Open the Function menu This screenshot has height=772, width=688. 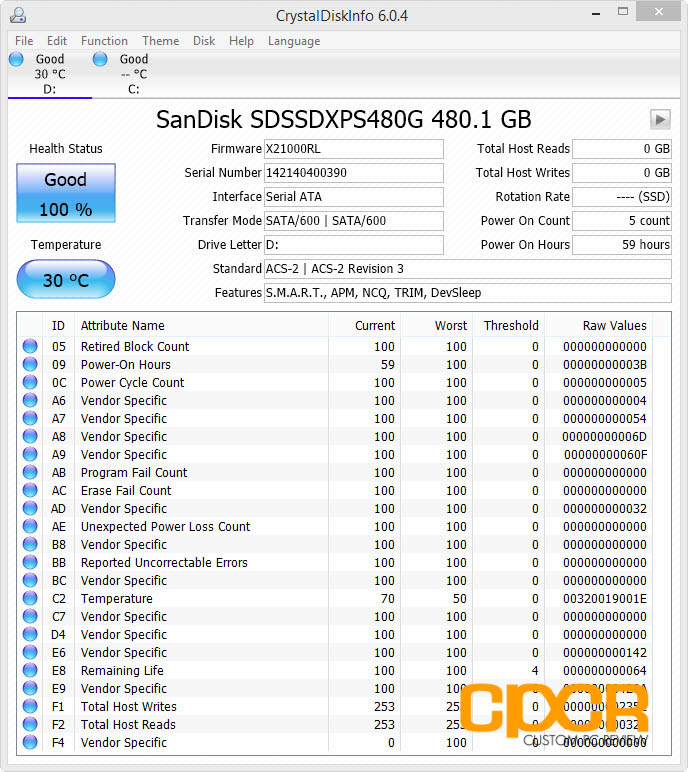104,41
